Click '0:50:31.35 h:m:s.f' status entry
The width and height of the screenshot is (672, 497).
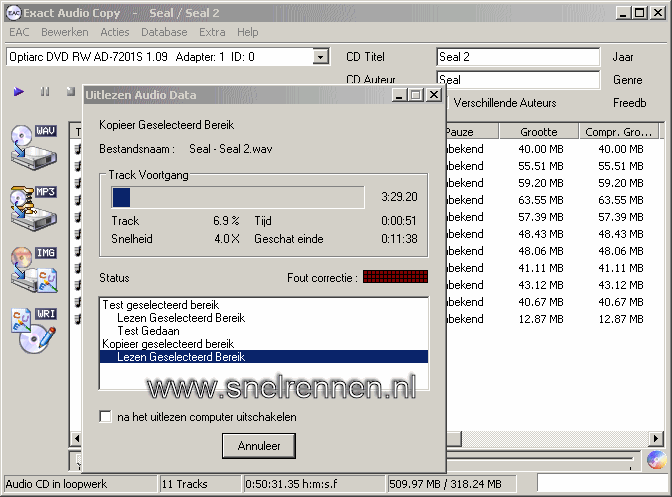coord(313,484)
